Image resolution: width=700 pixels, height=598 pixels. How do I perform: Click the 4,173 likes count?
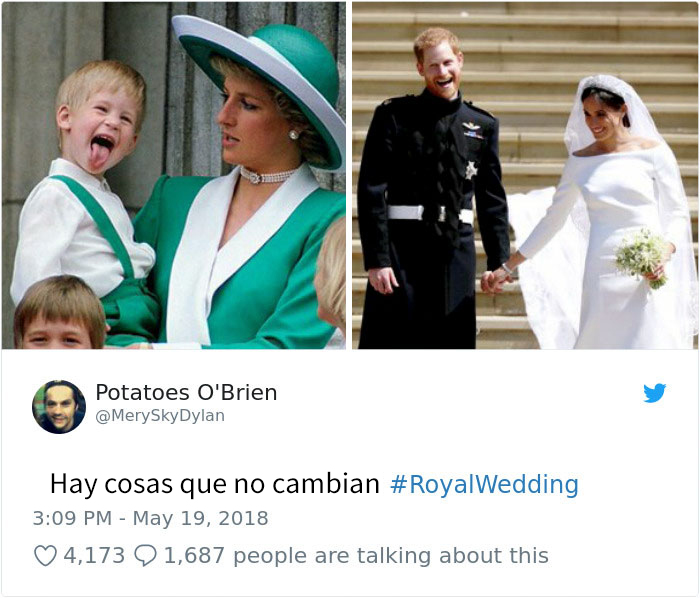(94, 556)
